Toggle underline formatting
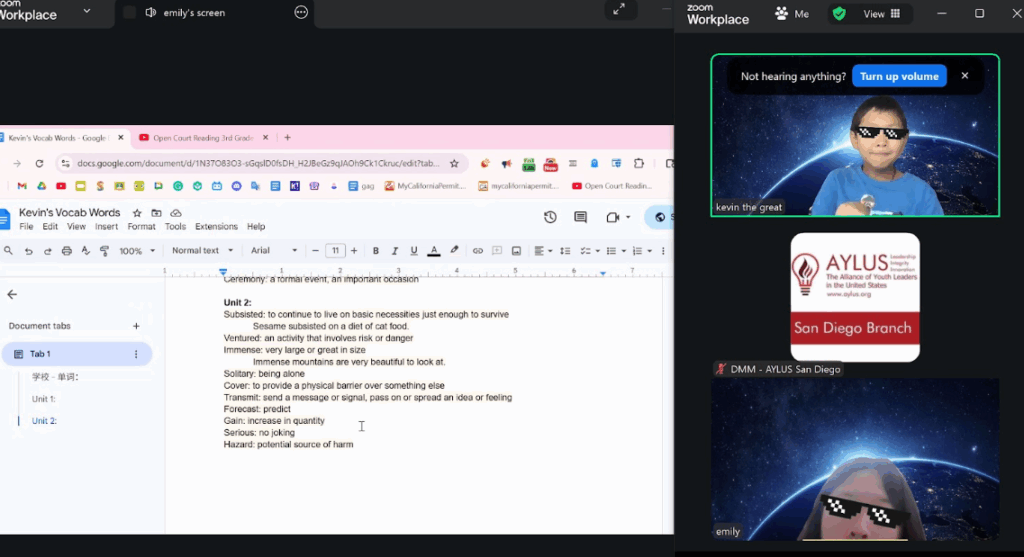The height and width of the screenshot is (557, 1024). click(x=414, y=251)
